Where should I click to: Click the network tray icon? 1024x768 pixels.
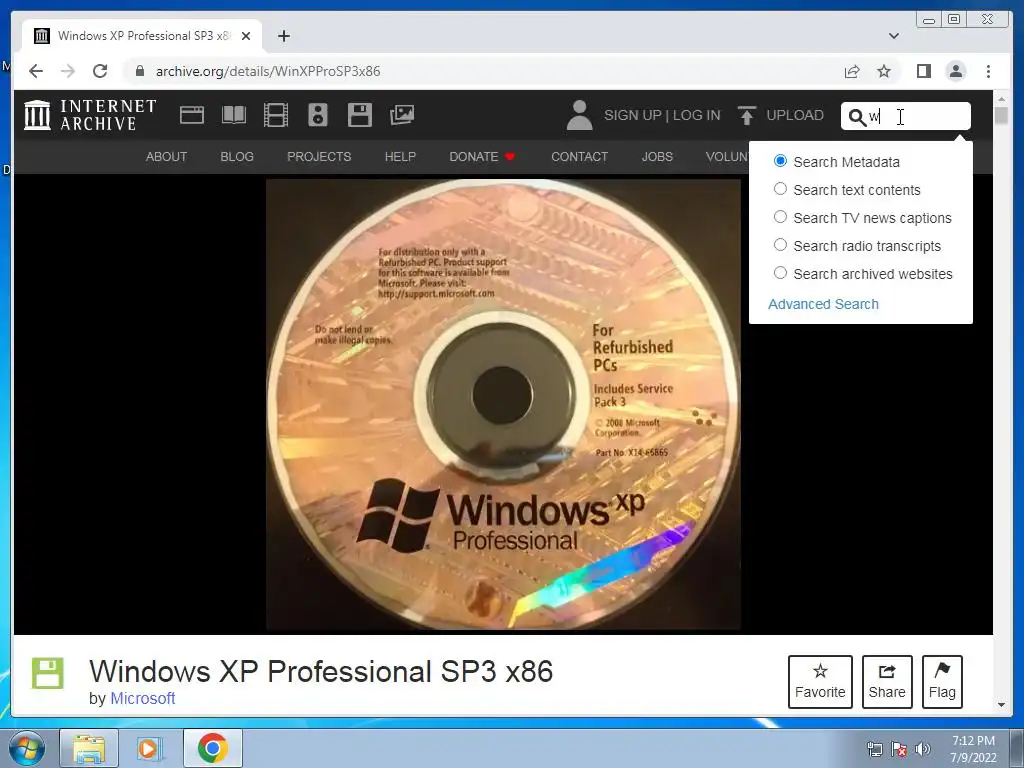click(x=874, y=749)
